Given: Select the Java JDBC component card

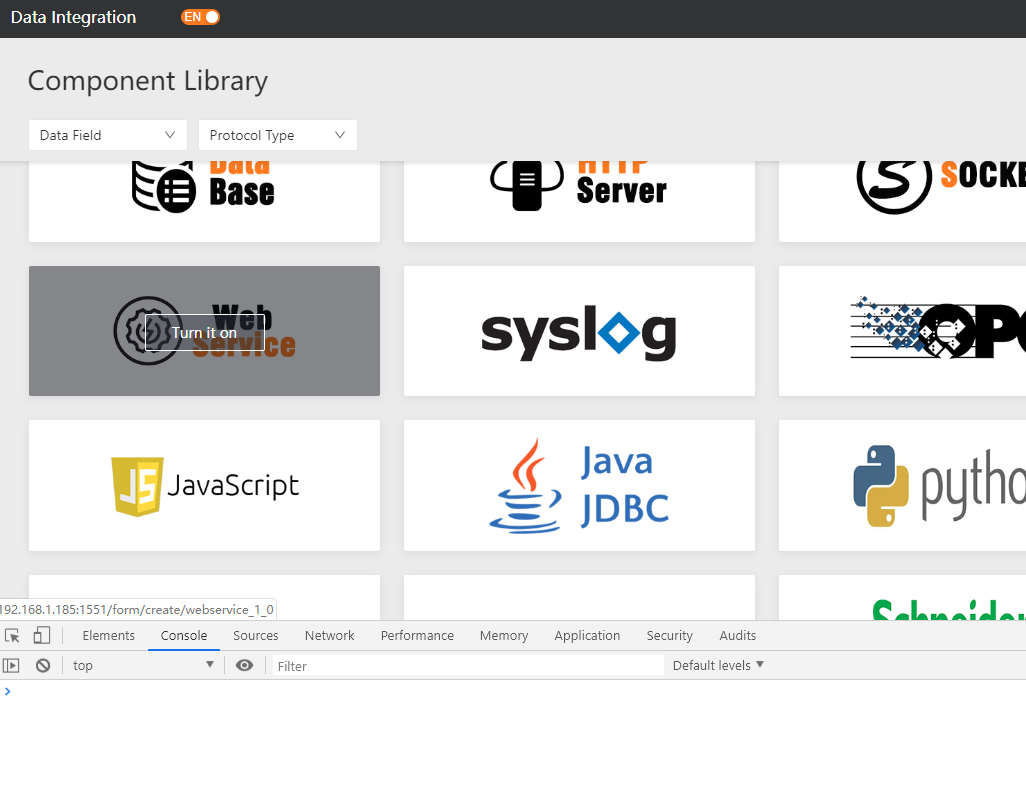Looking at the screenshot, I should (579, 485).
